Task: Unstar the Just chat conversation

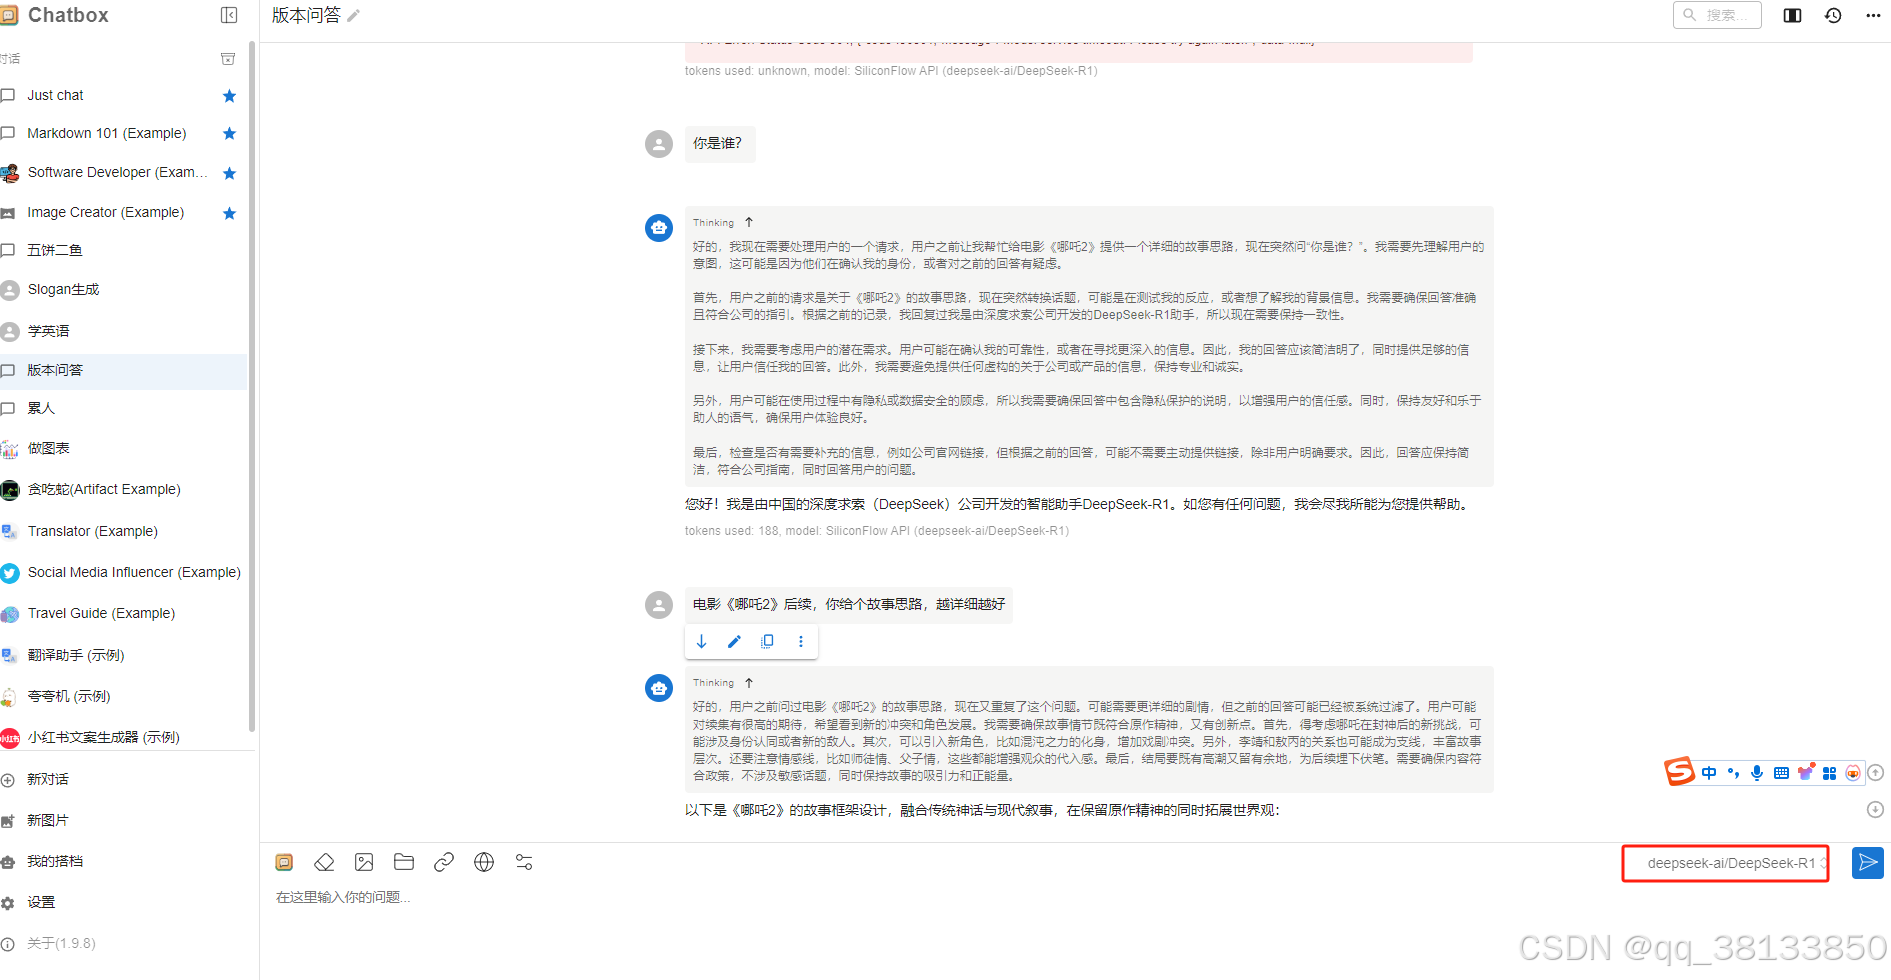Action: (x=229, y=96)
